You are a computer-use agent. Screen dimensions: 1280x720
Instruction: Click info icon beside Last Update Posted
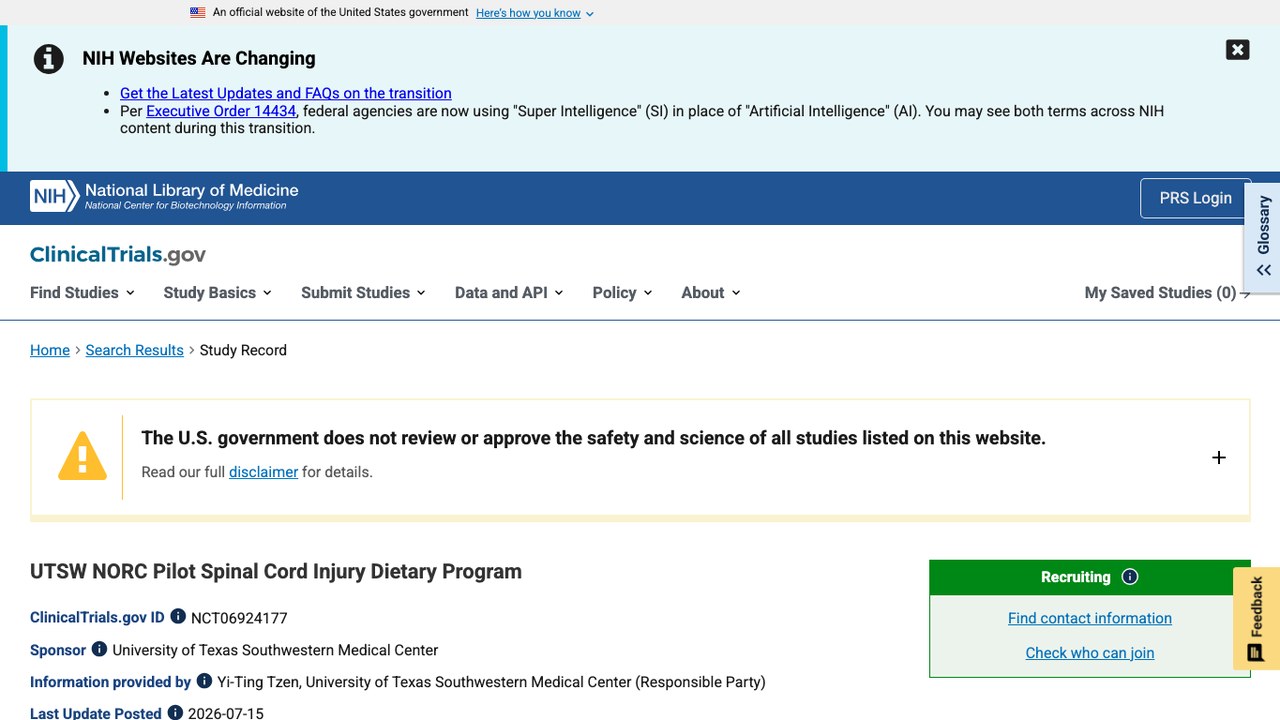point(175,713)
